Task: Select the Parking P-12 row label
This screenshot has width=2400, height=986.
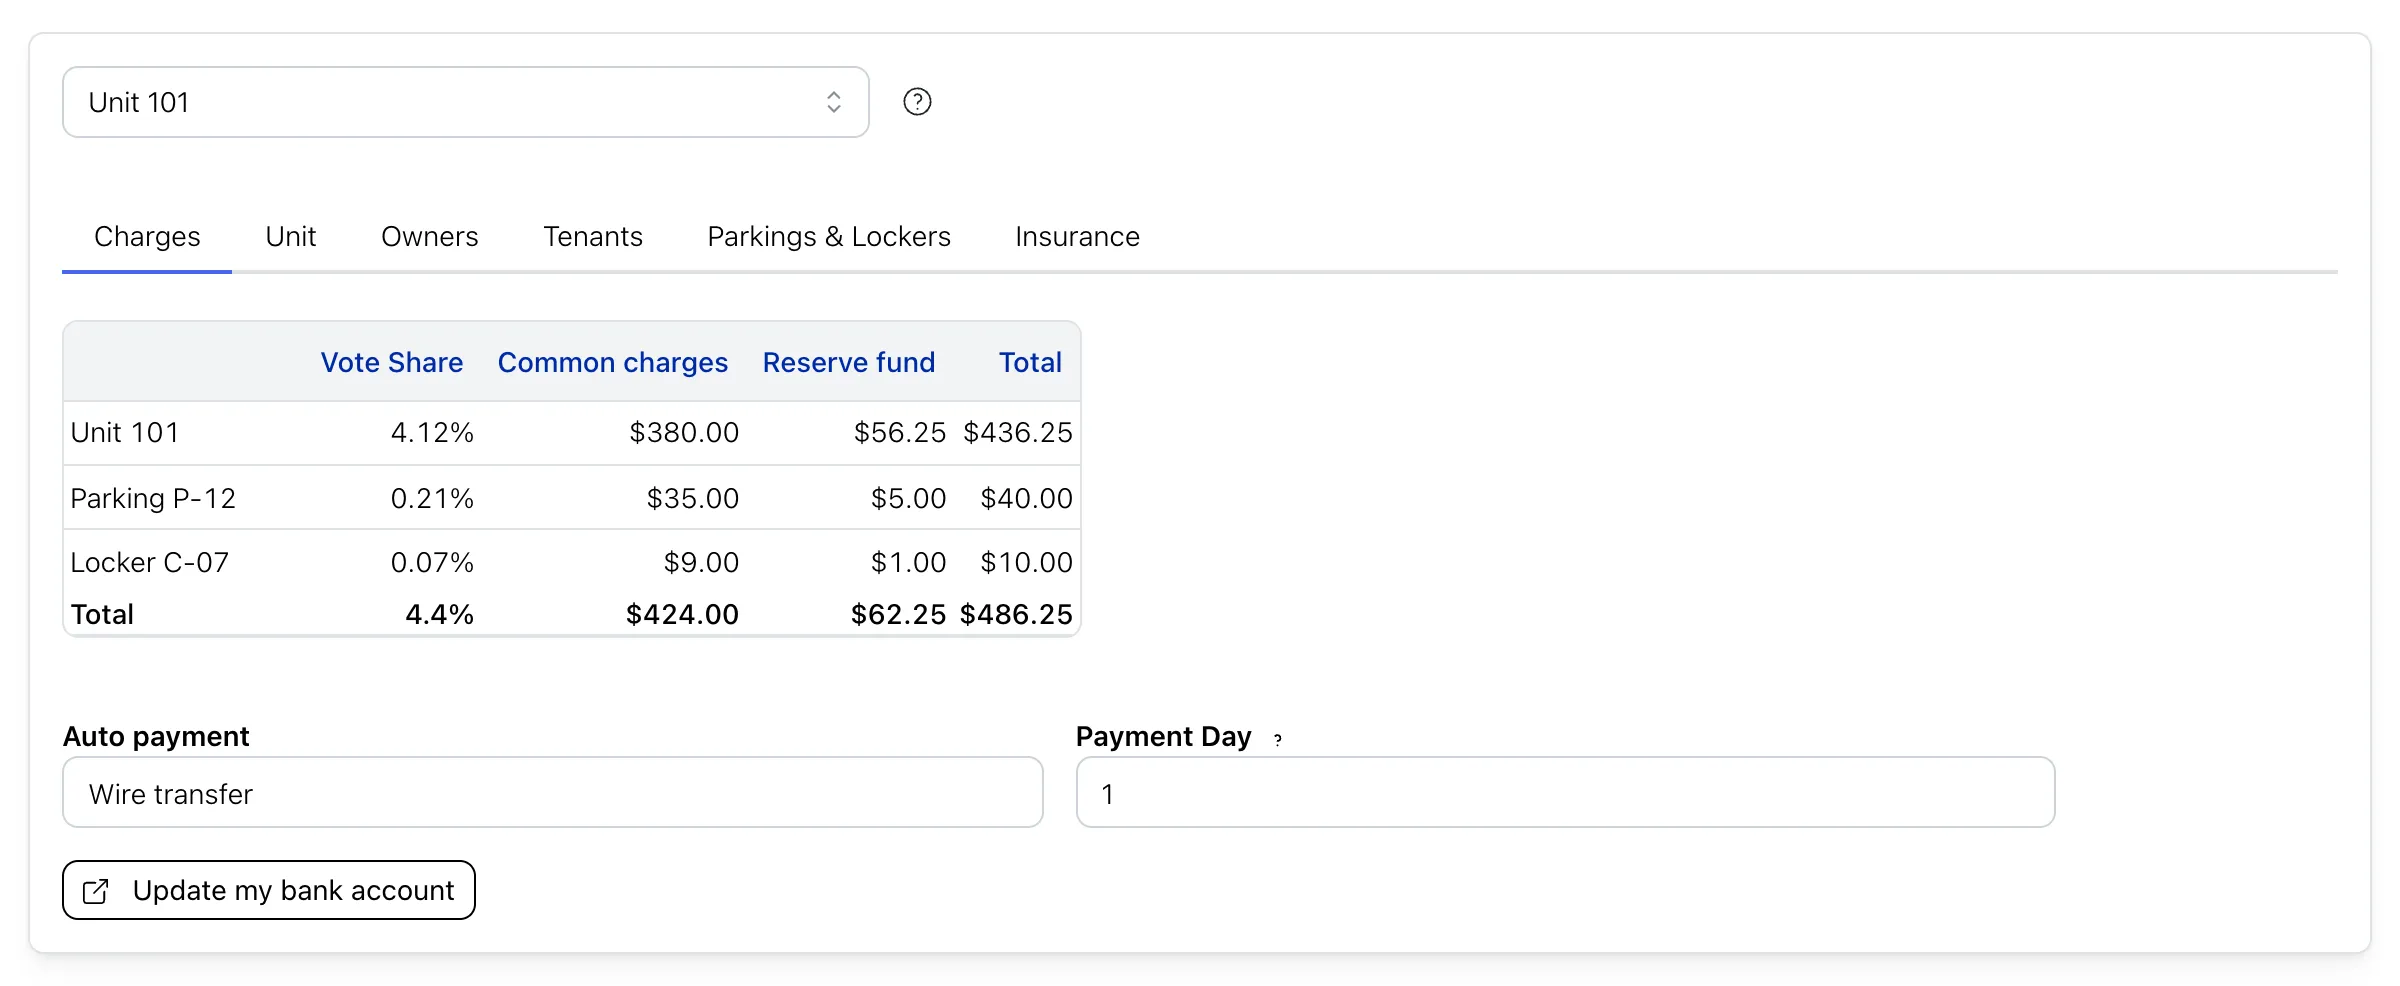Action: coord(153,498)
